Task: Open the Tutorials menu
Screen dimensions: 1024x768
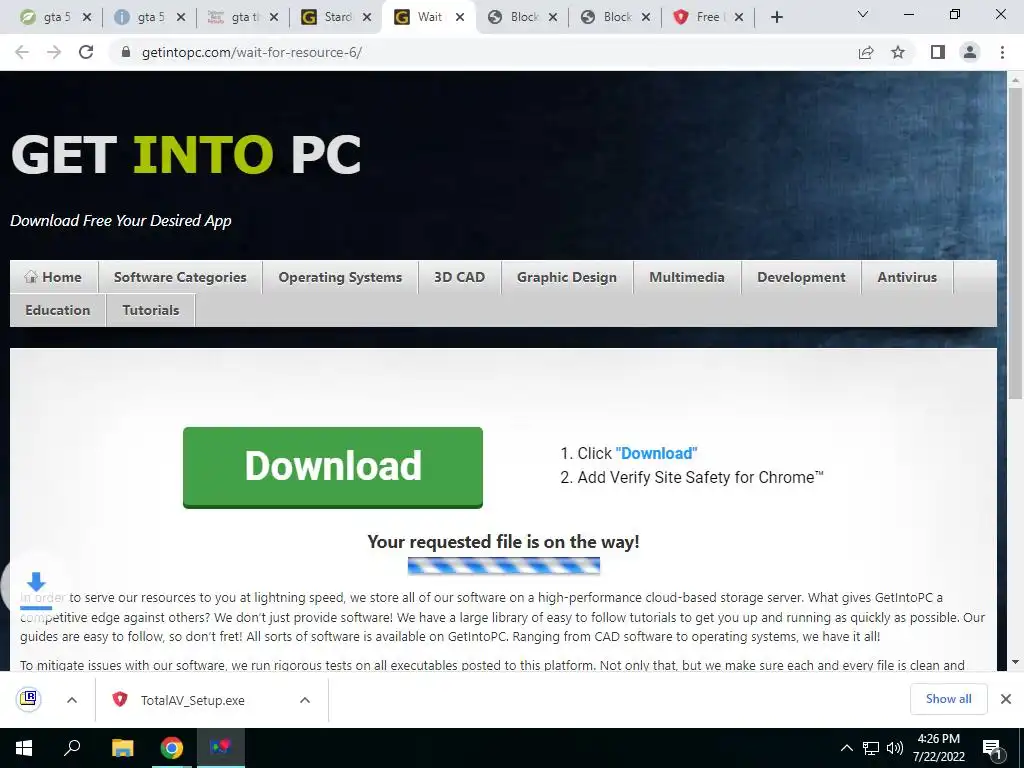Action: tap(151, 310)
